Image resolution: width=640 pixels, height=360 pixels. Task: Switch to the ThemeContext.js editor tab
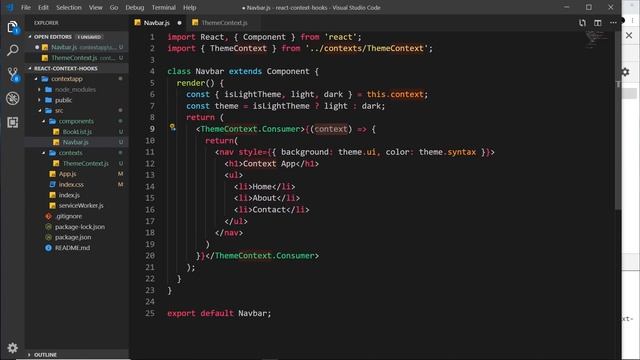pyautogui.click(x=224, y=23)
